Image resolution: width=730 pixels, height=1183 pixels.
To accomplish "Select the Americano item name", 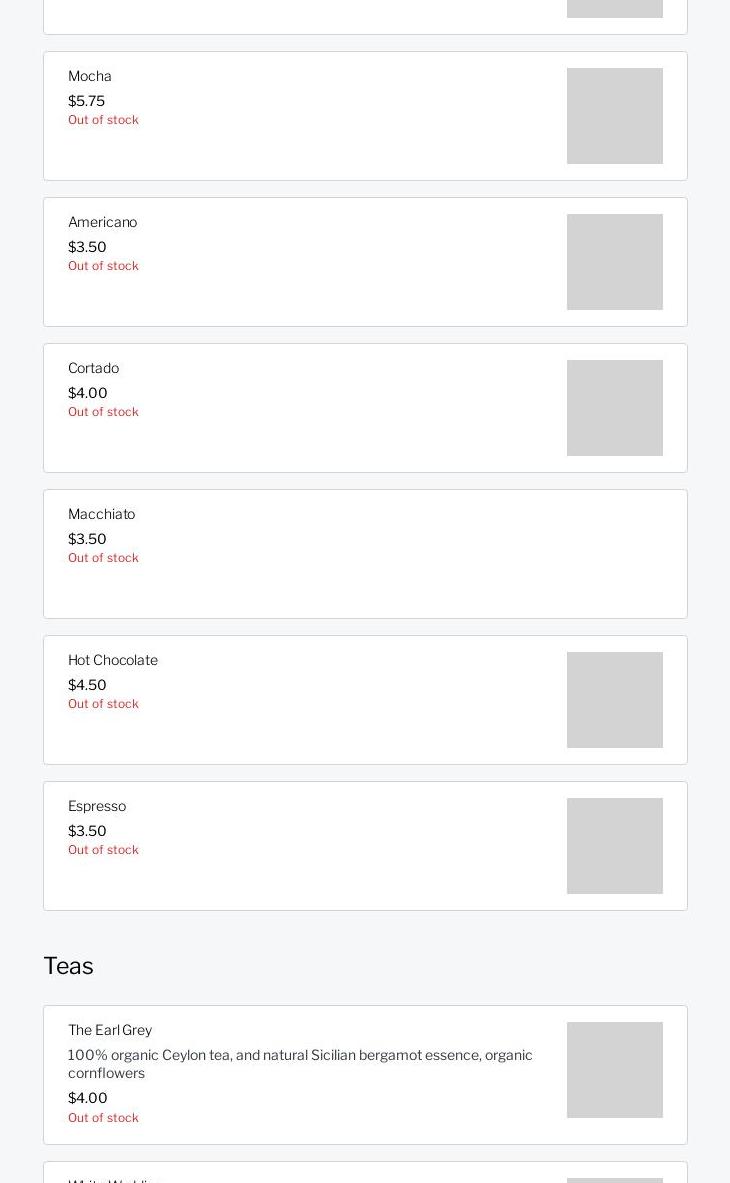I will click(102, 222).
